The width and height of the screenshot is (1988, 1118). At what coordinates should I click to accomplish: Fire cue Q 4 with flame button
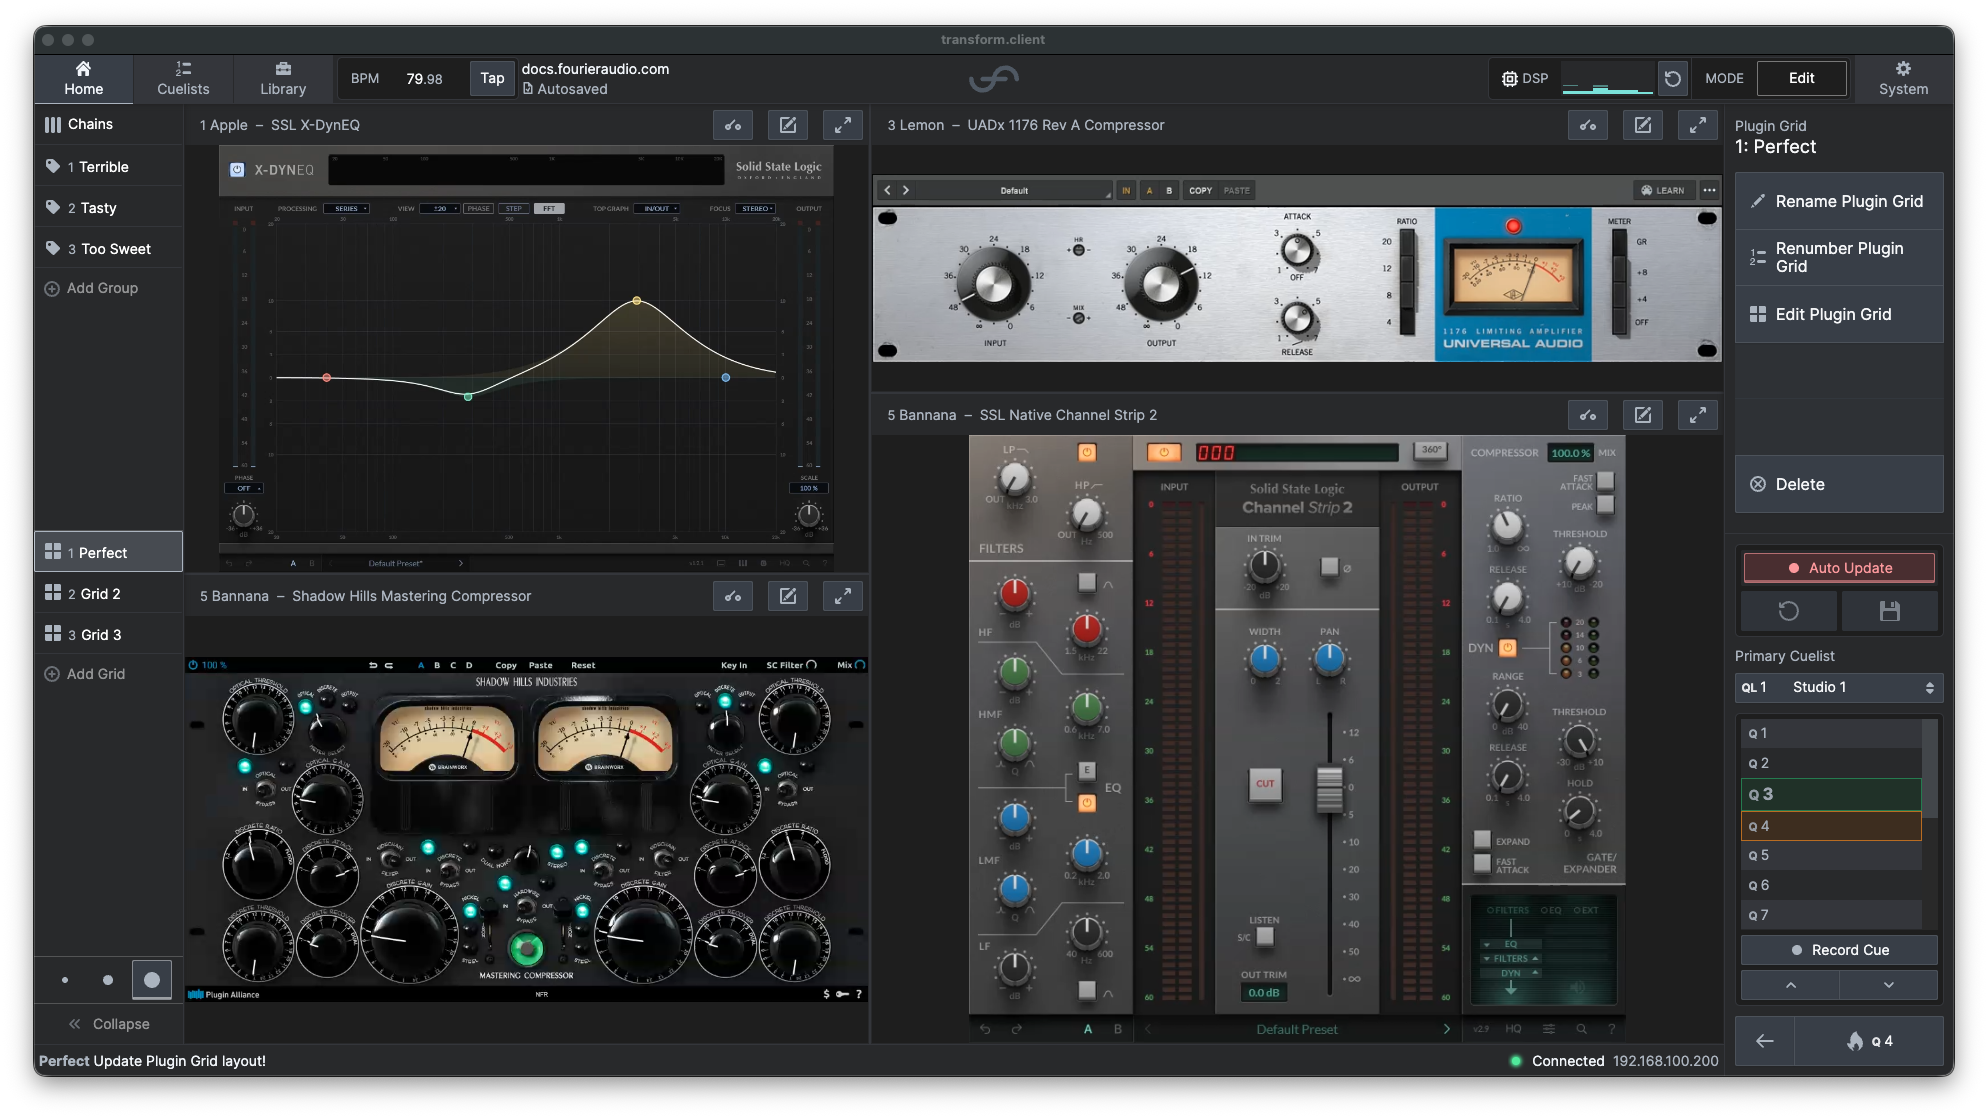pyautogui.click(x=1868, y=1041)
